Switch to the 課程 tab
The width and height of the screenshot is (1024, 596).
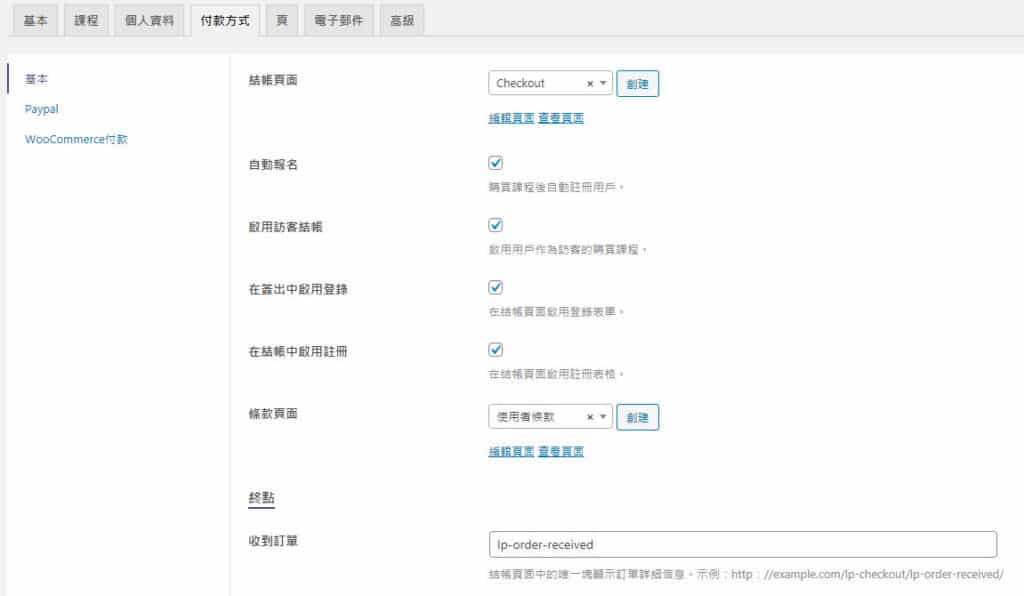pyautogui.click(x=87, y=21)
